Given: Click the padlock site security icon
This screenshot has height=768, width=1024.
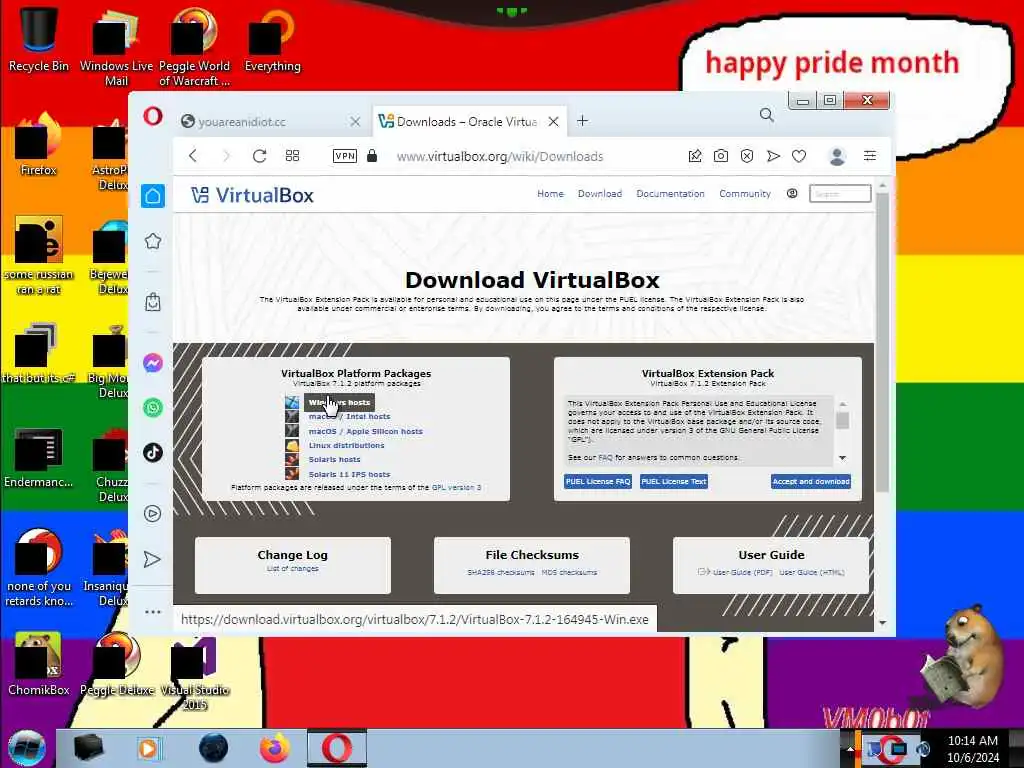Looking at the screenshot, I should point(372,155).
